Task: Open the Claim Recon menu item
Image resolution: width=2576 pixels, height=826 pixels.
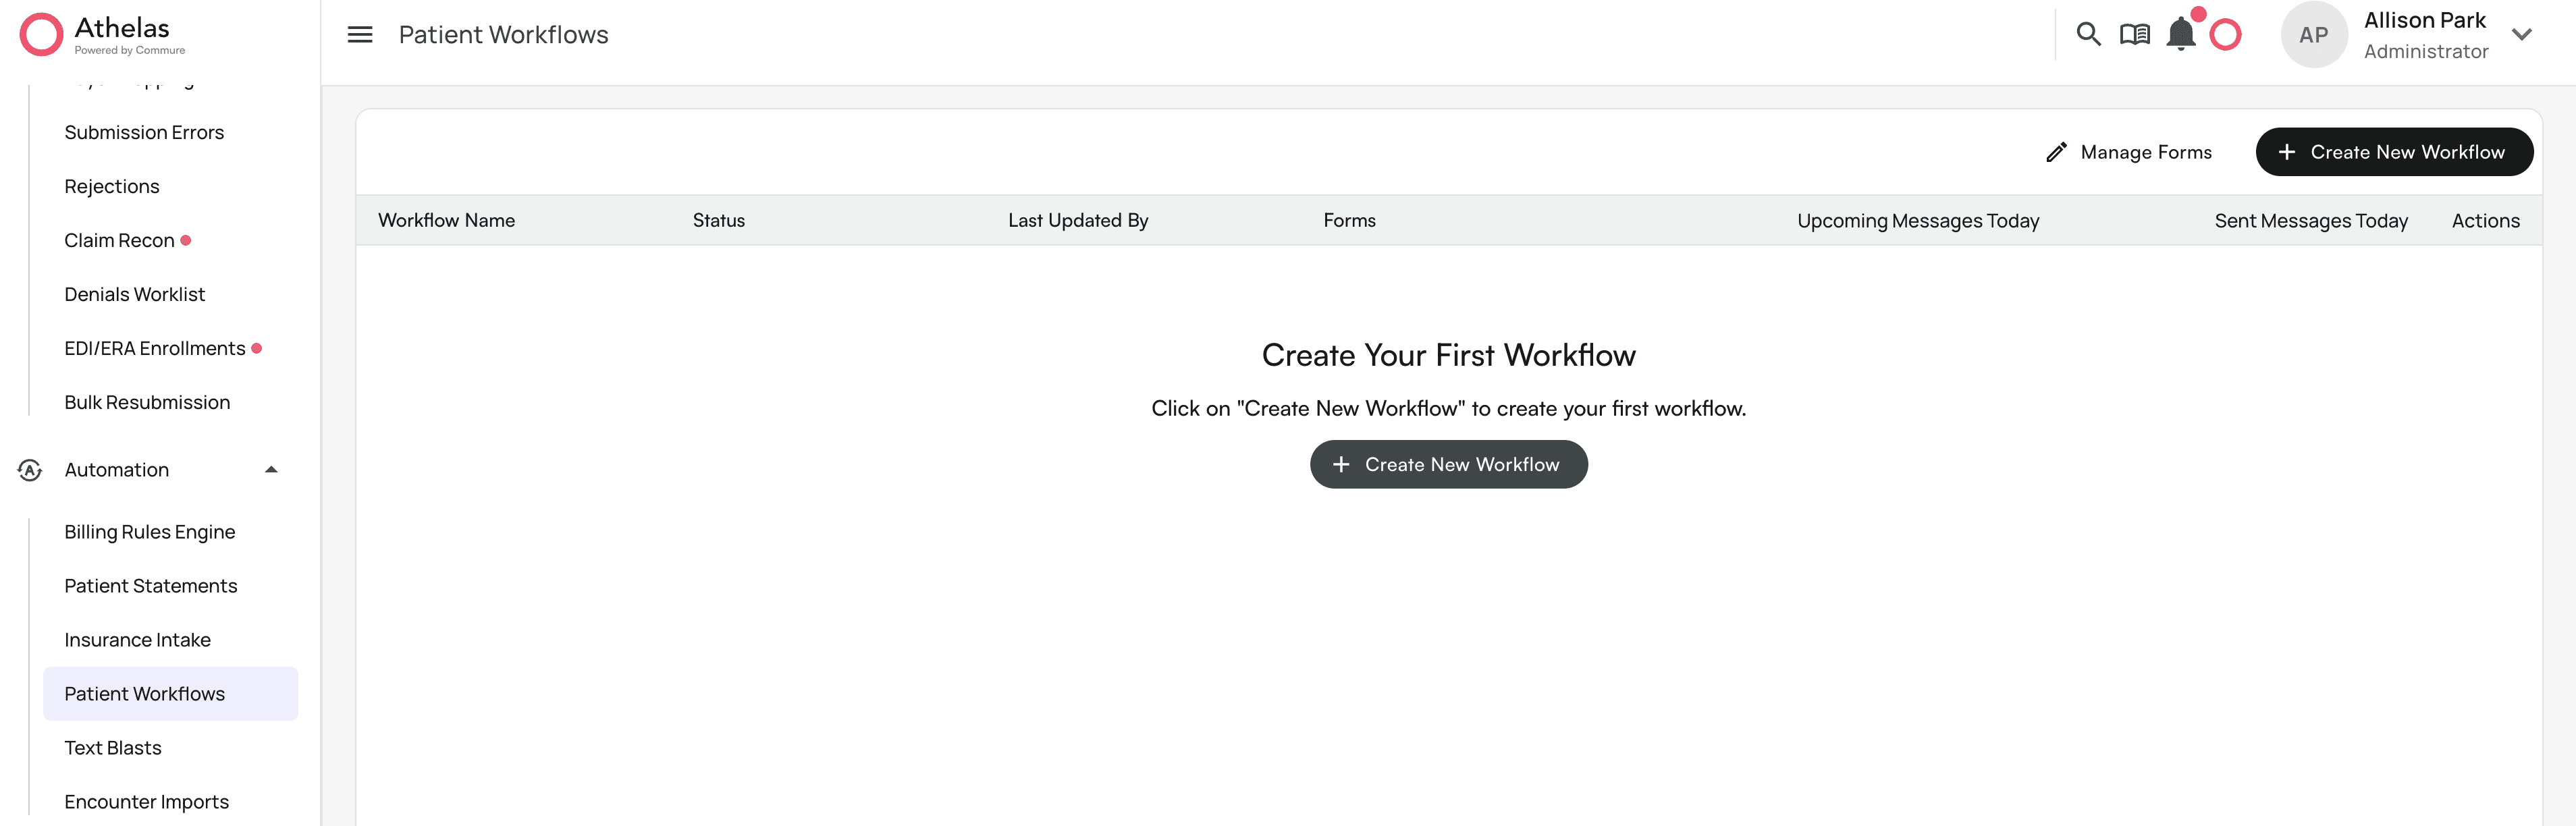Action: tap(119, 240)
